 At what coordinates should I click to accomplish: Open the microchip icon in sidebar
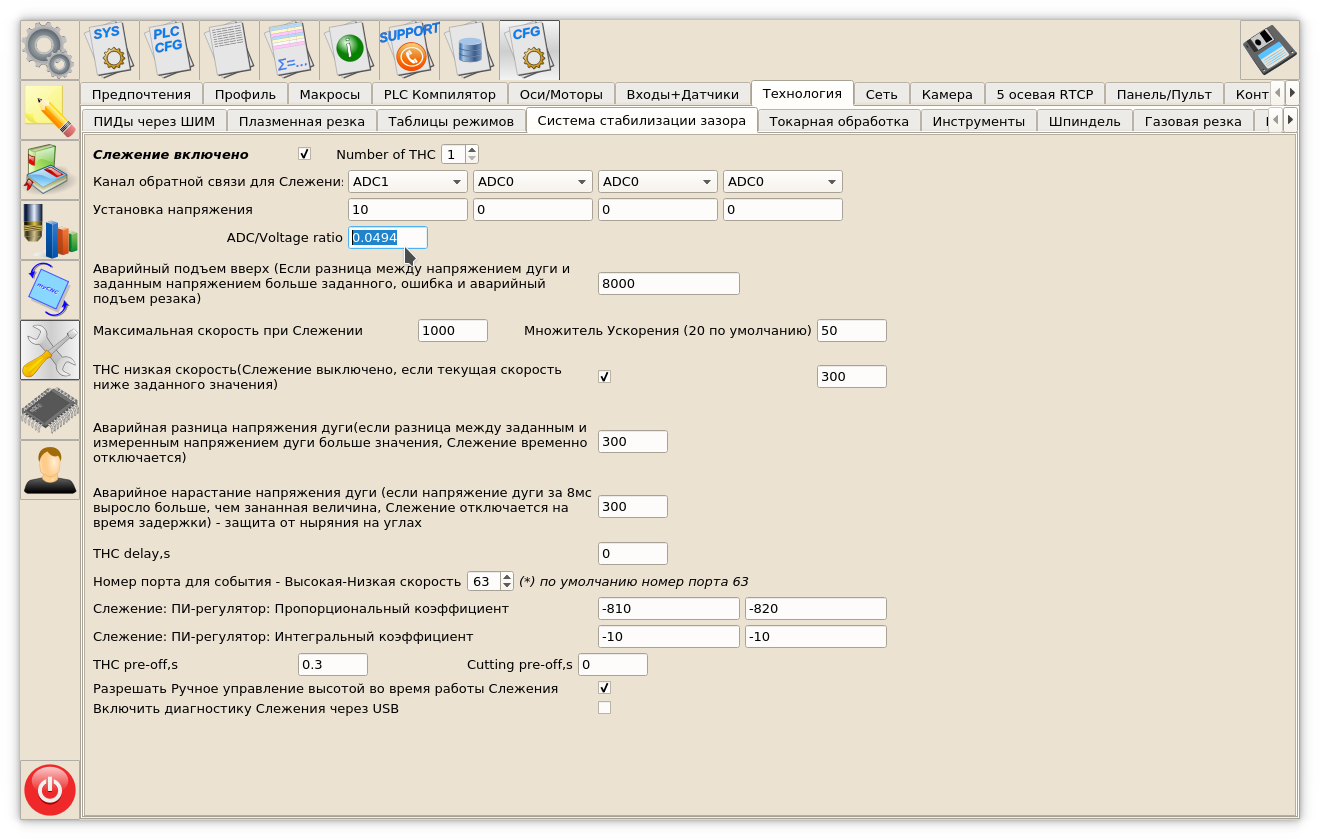50,410
